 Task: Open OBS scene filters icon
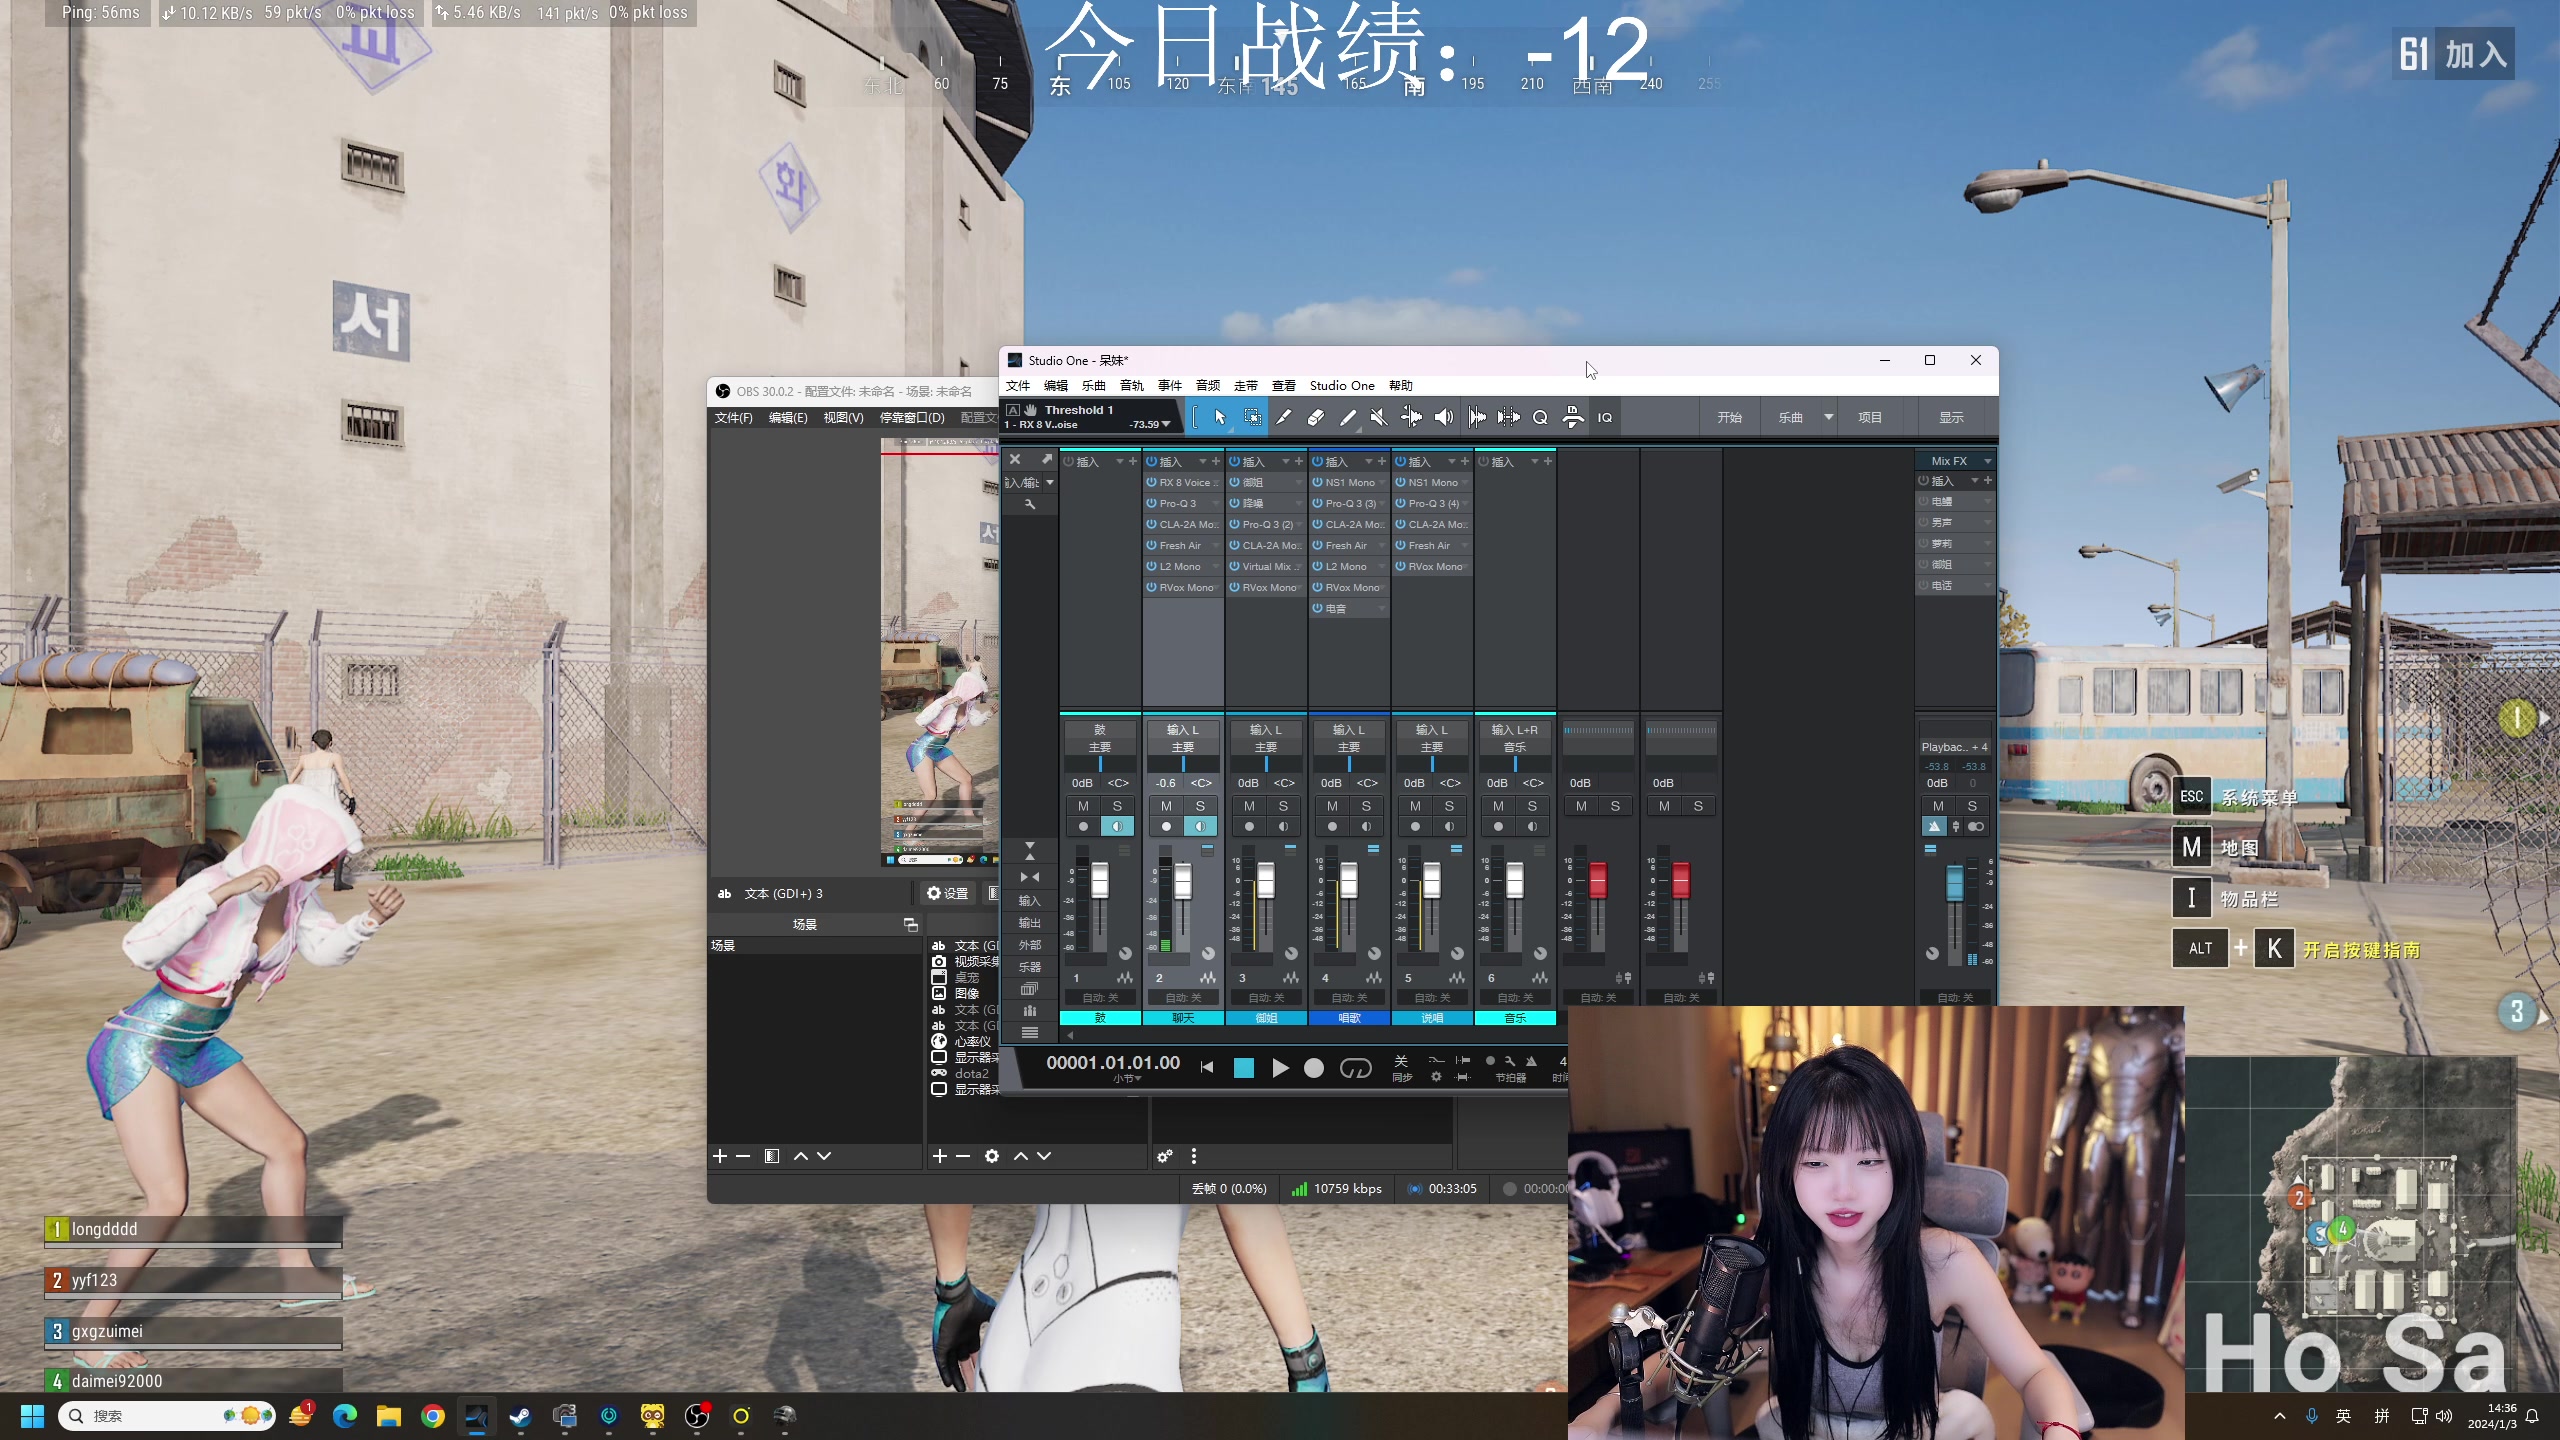coord(772,1156)
